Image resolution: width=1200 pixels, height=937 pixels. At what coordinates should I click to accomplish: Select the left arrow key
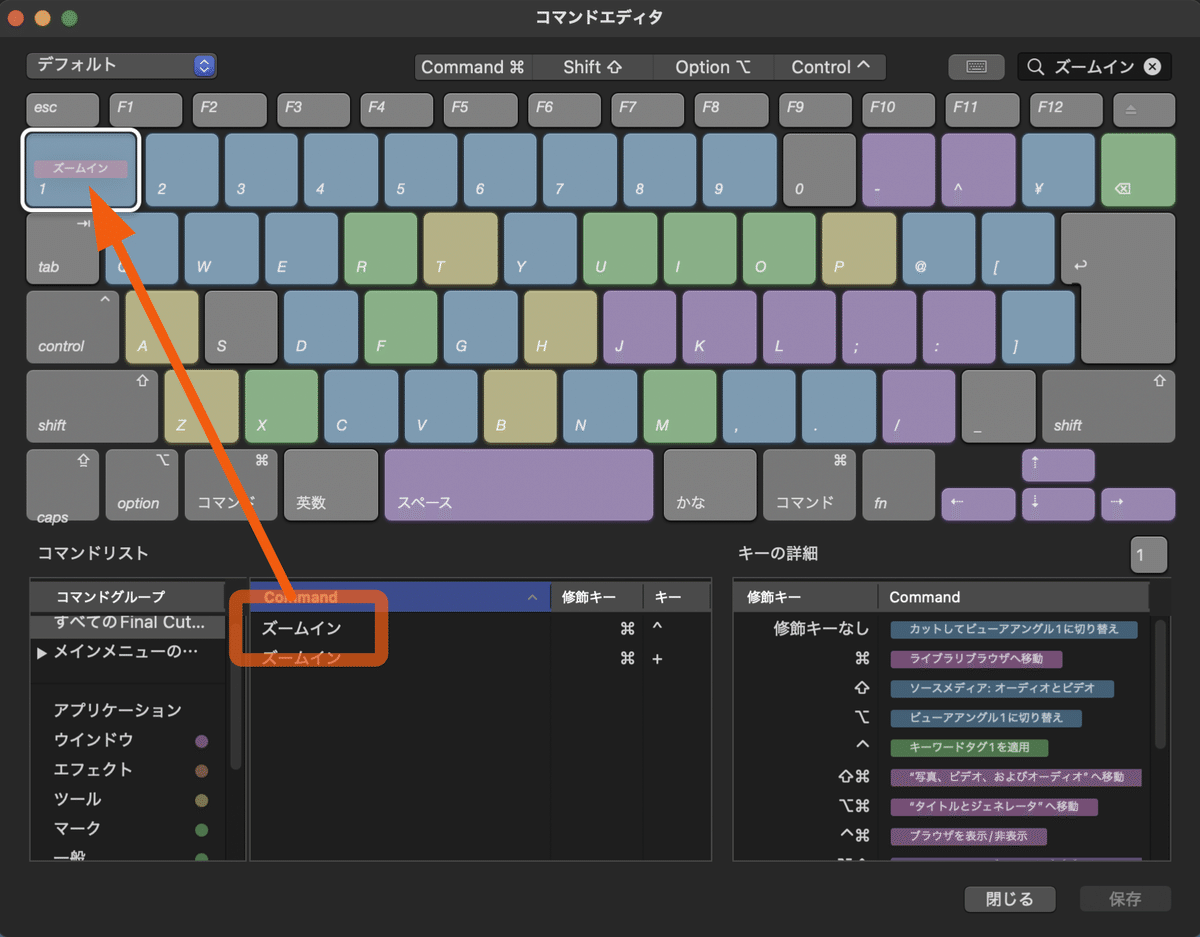978,504
